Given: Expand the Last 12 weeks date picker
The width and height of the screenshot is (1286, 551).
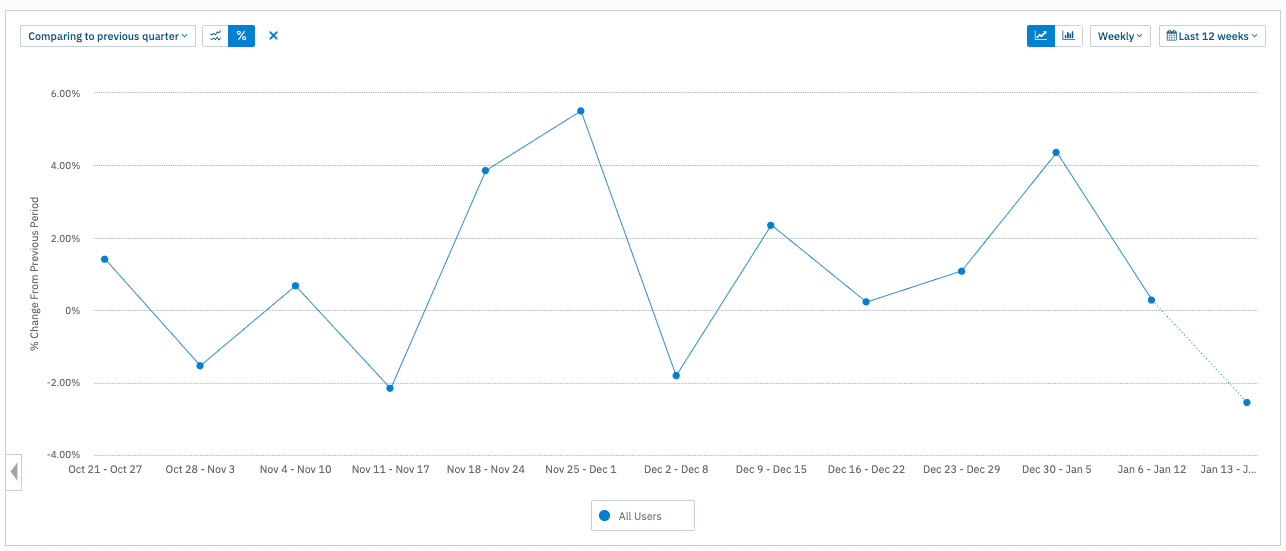Looking at the screenshot, I should point(1212,36).
